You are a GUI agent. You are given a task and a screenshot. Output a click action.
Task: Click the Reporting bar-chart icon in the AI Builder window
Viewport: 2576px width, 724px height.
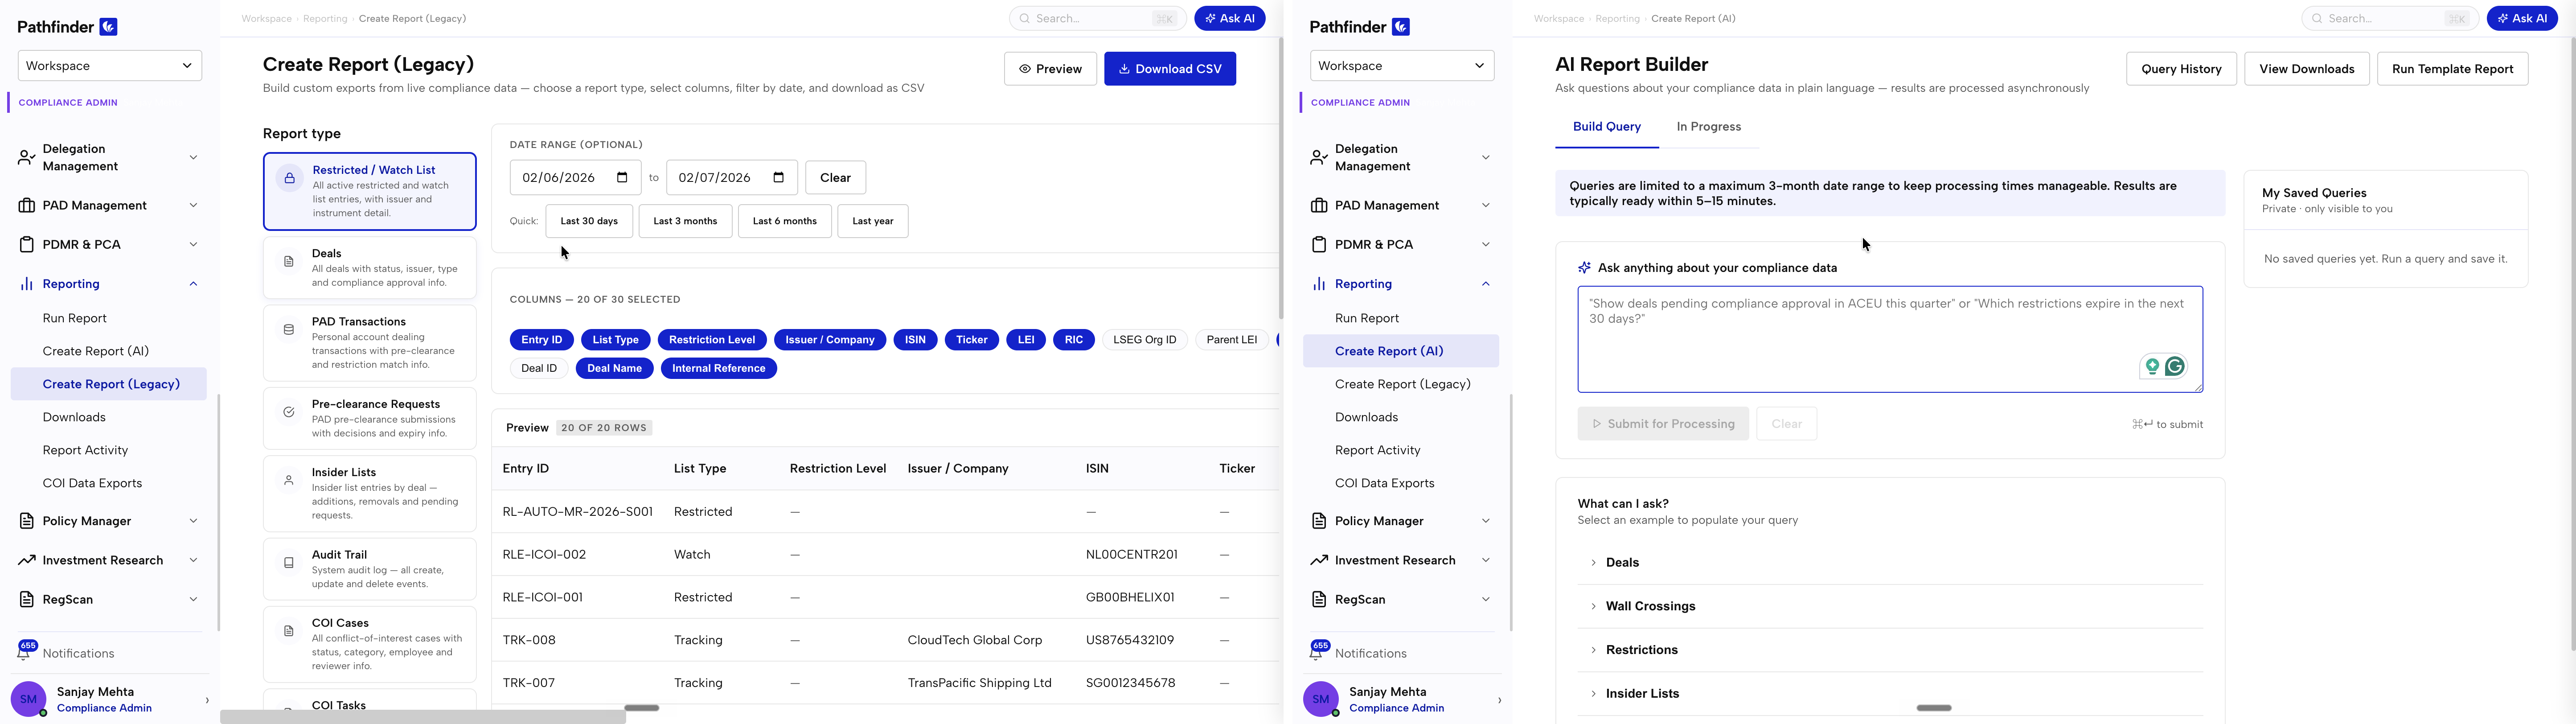[x=1319, y=284]
